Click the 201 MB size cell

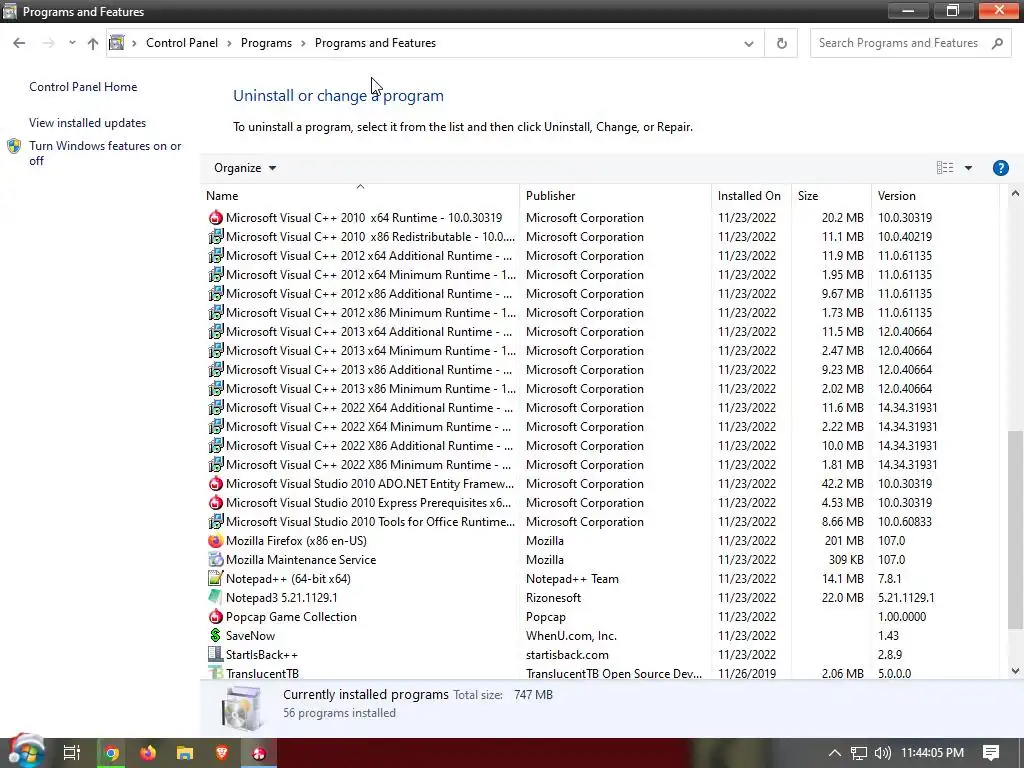click(x=844, y=541)
